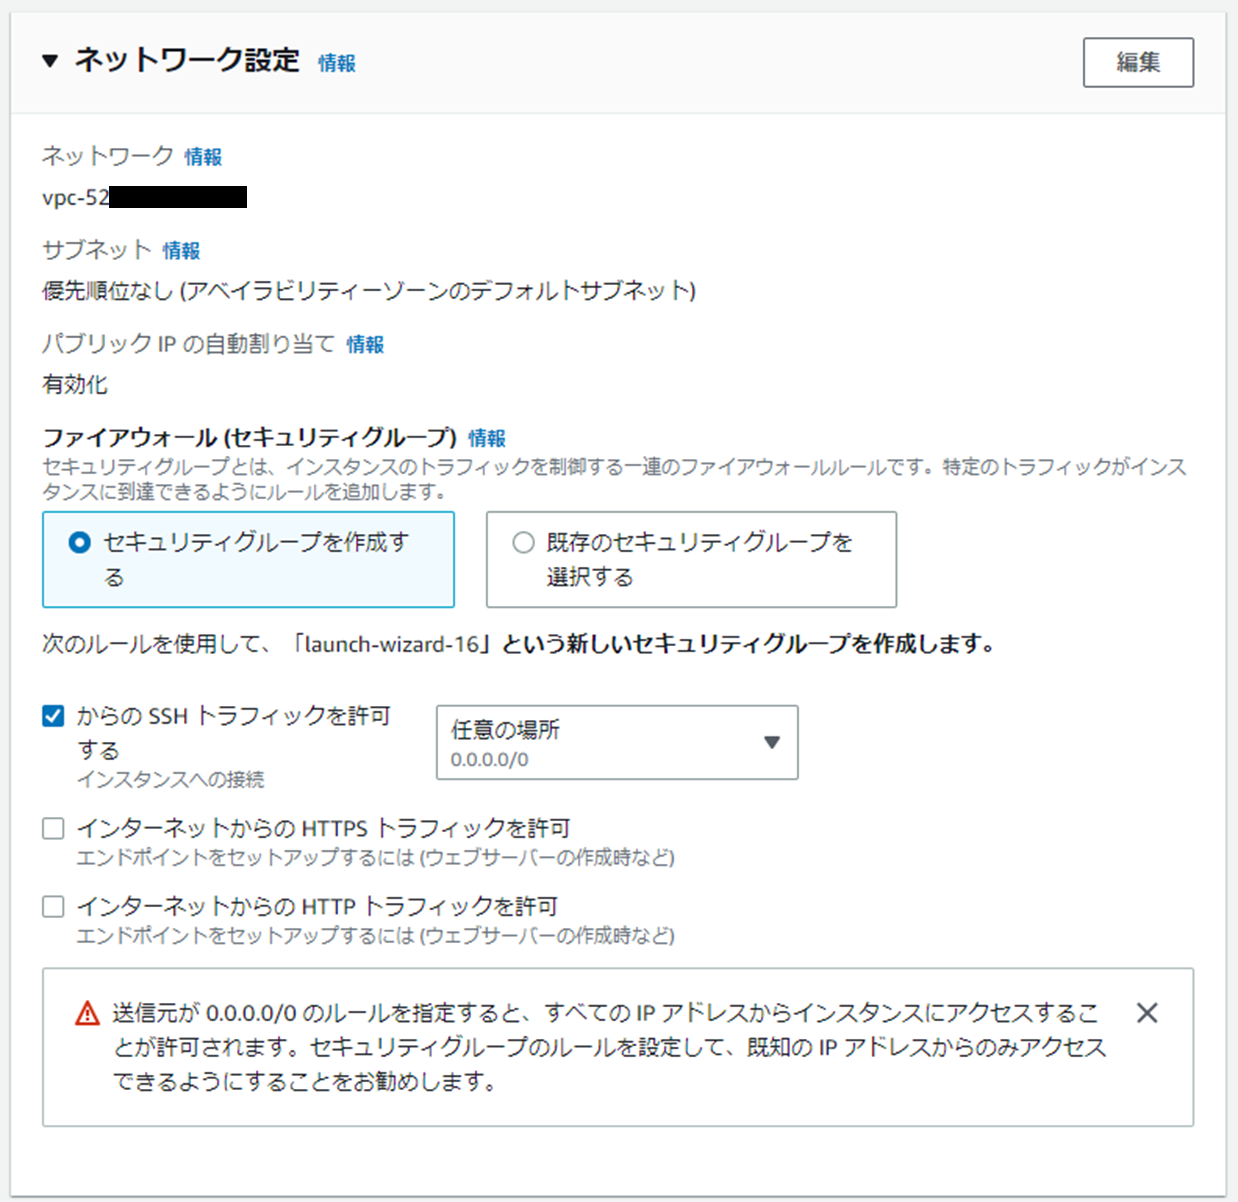Click the red warning triangle icon
Image resolution: width=1238 pixels, height=1202 pixels.
88,1013
